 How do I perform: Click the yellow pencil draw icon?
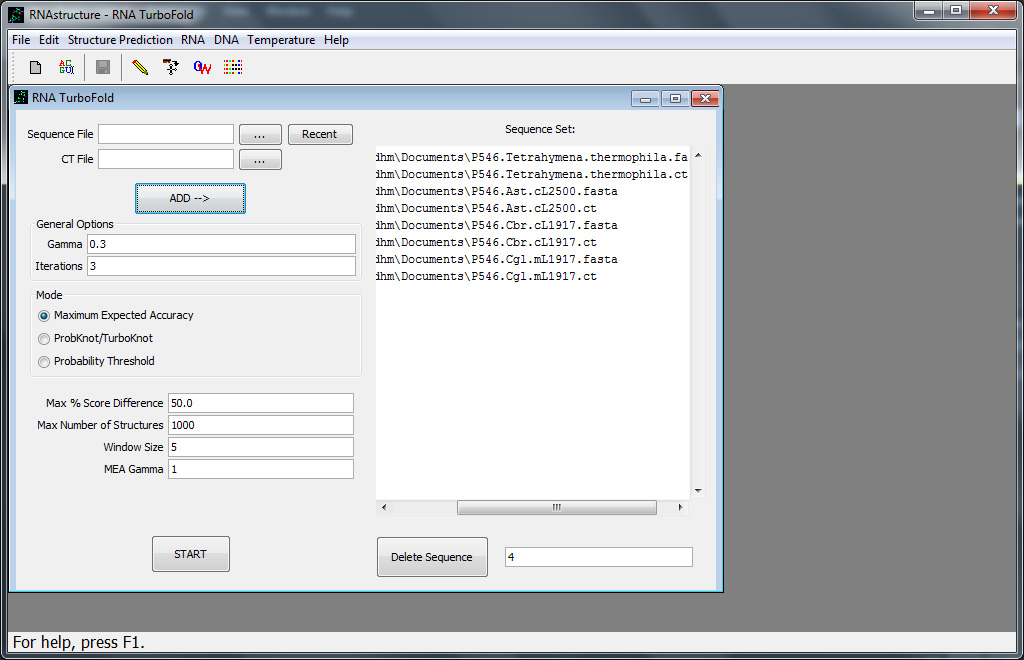coord(140,67)
